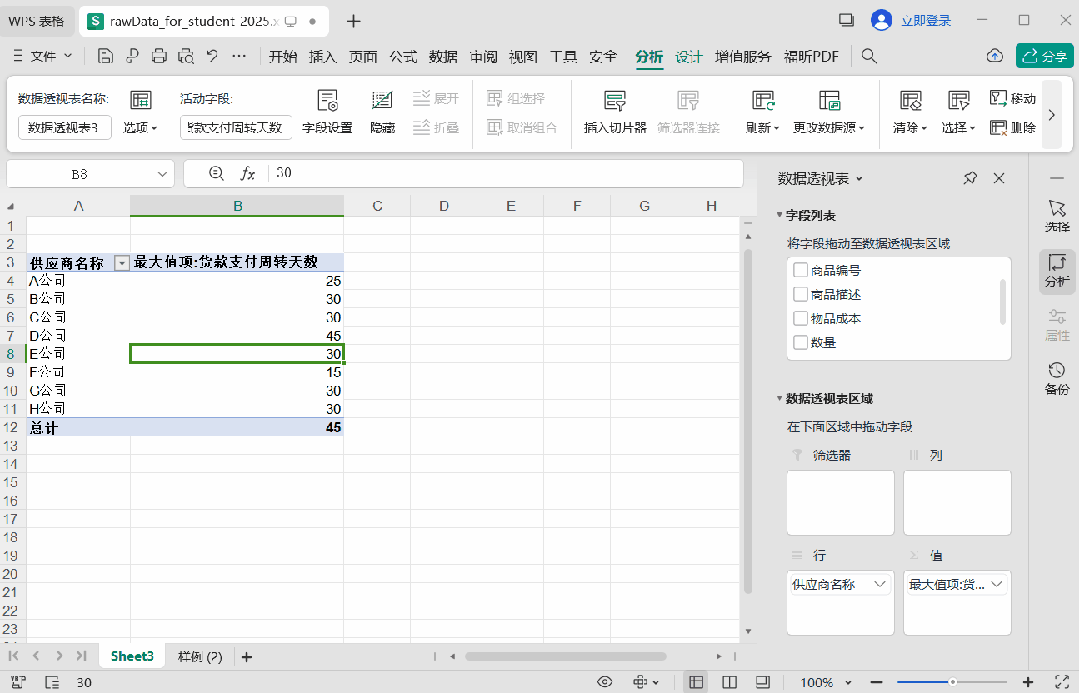Close the 数据透视表 side panel

click(999, 179)
